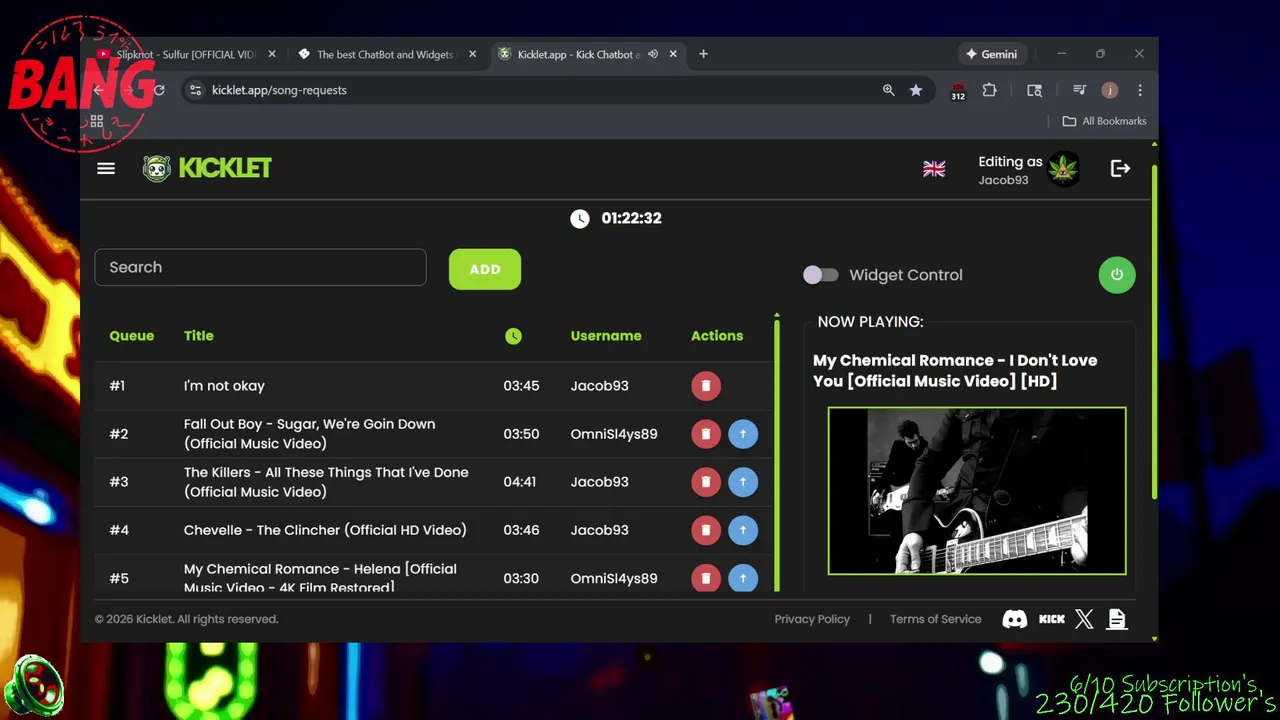Move Chevelle song up the queue
This screenshot has height=720, width=1280.
tap(743, 530)
